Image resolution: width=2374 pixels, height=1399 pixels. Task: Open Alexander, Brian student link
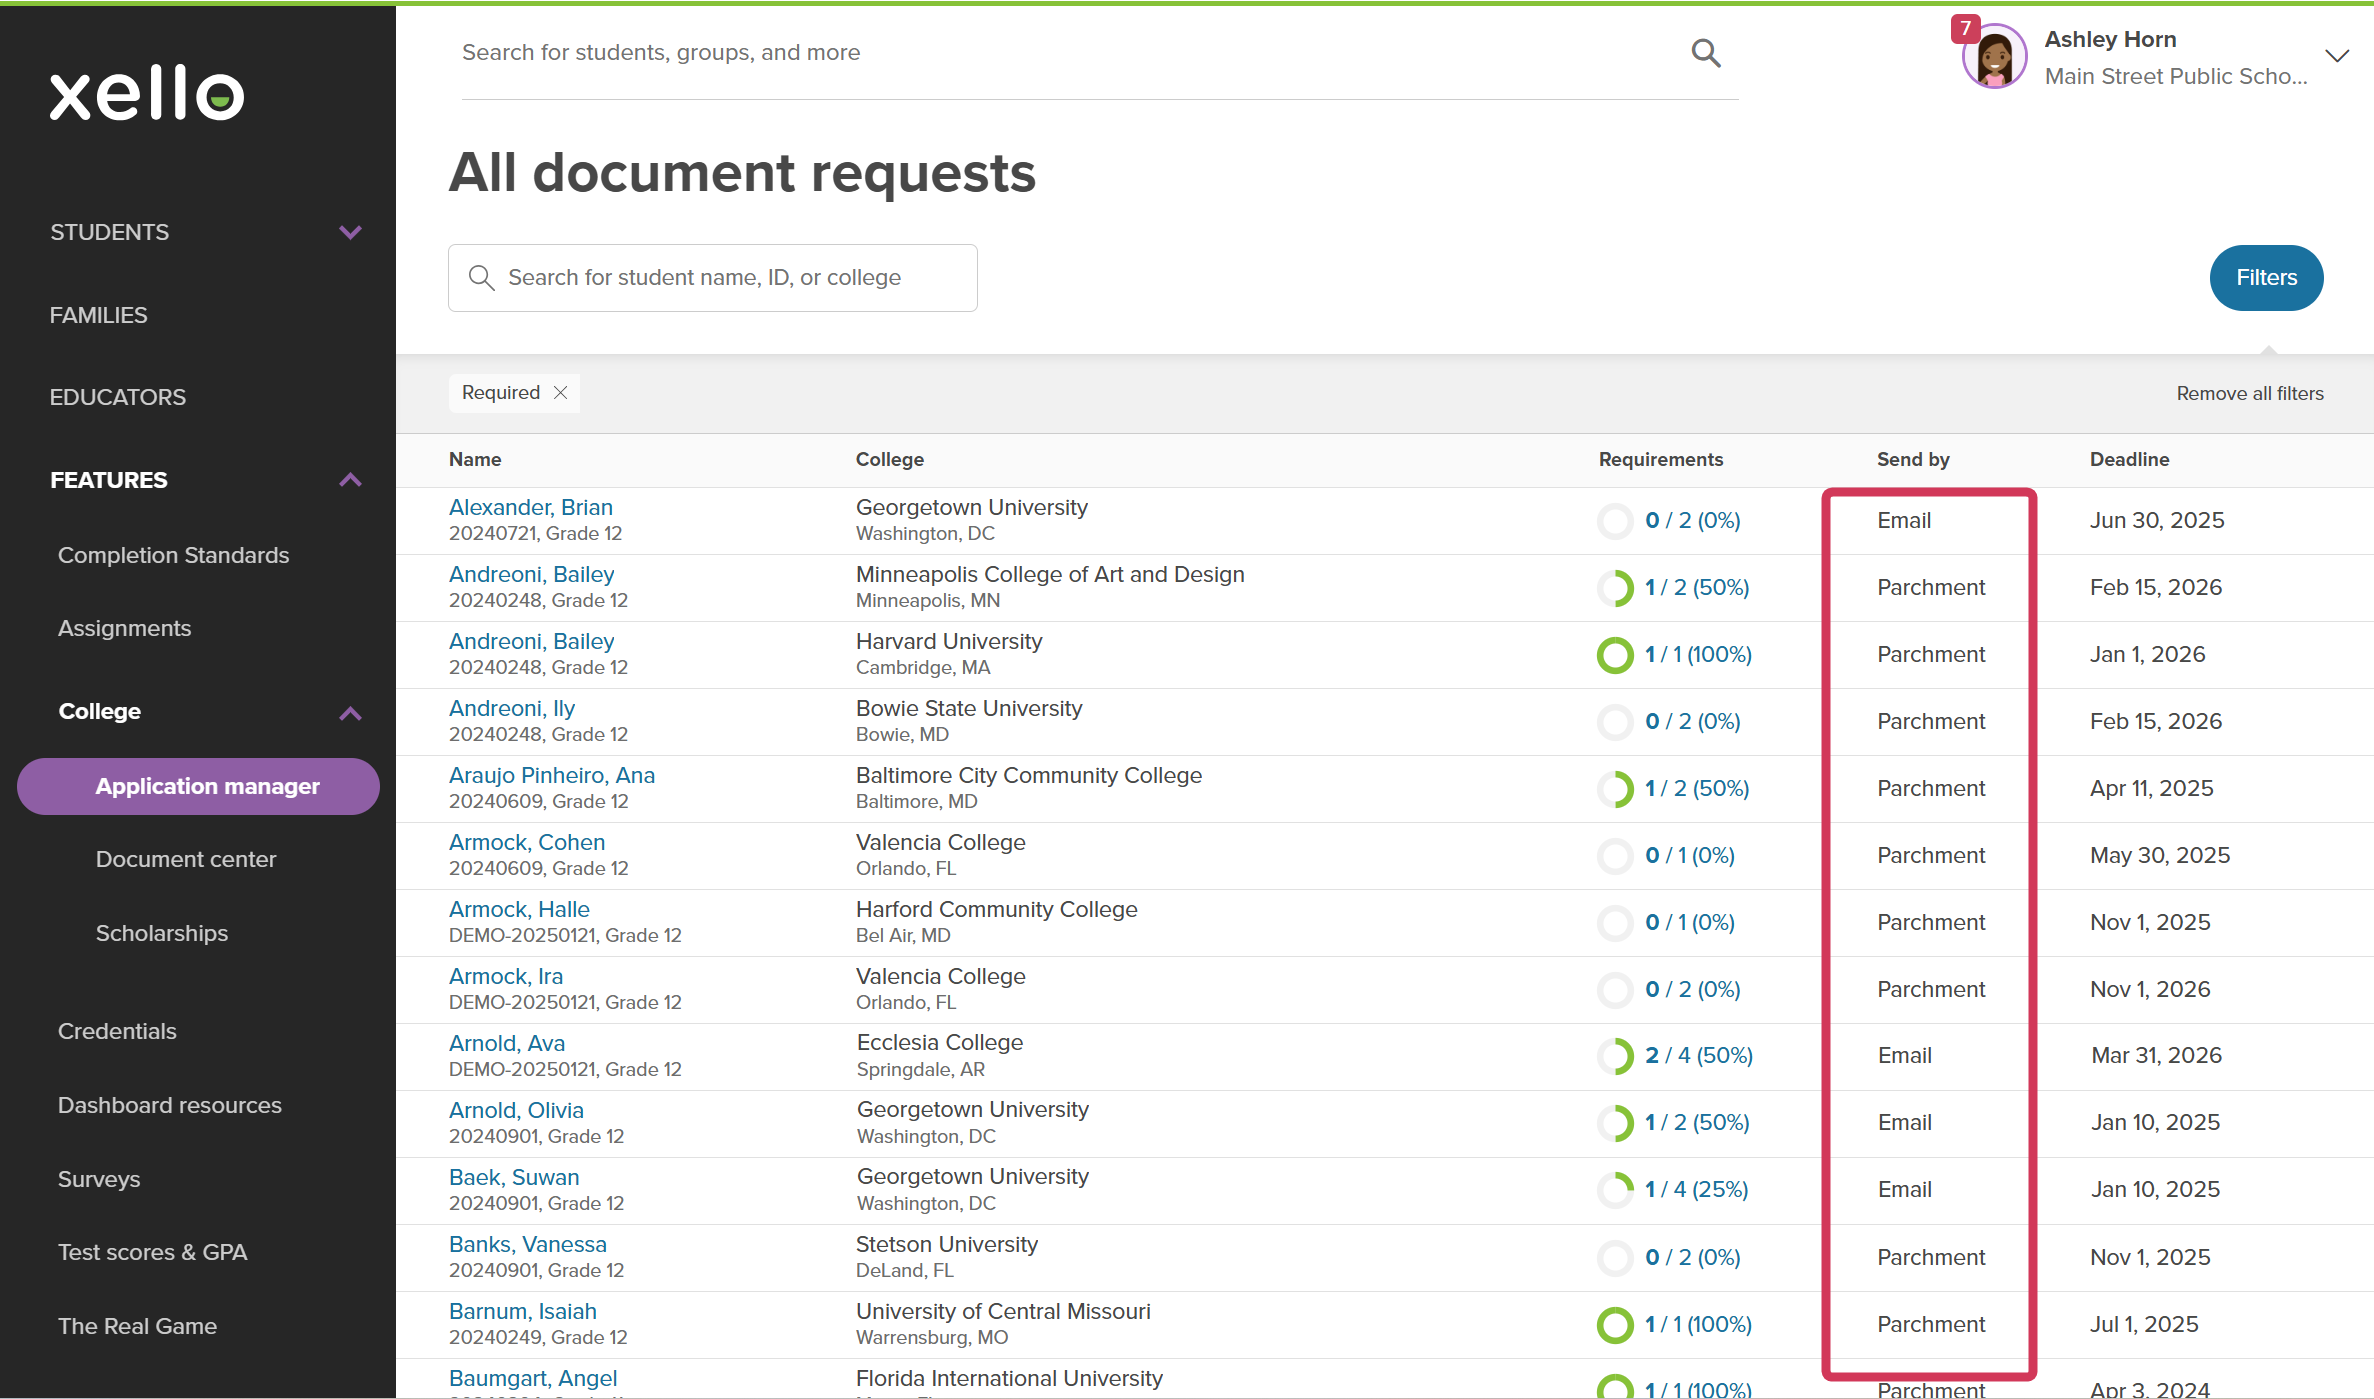(x=531, y=507)
